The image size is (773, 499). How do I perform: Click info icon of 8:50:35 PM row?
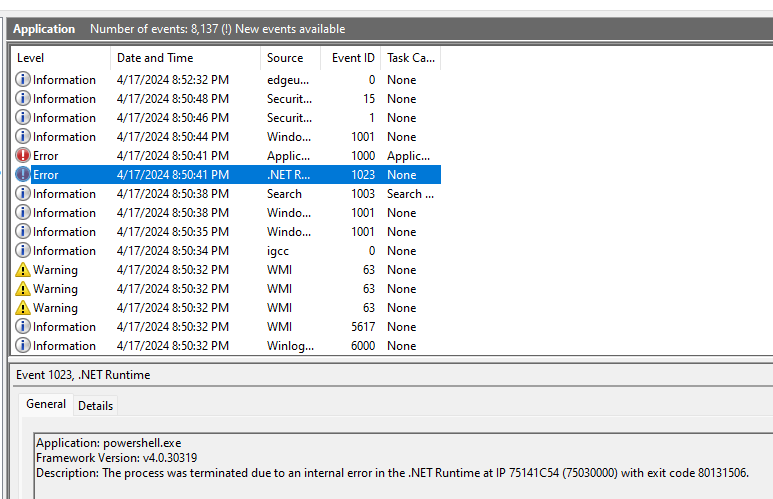[23, 231]
